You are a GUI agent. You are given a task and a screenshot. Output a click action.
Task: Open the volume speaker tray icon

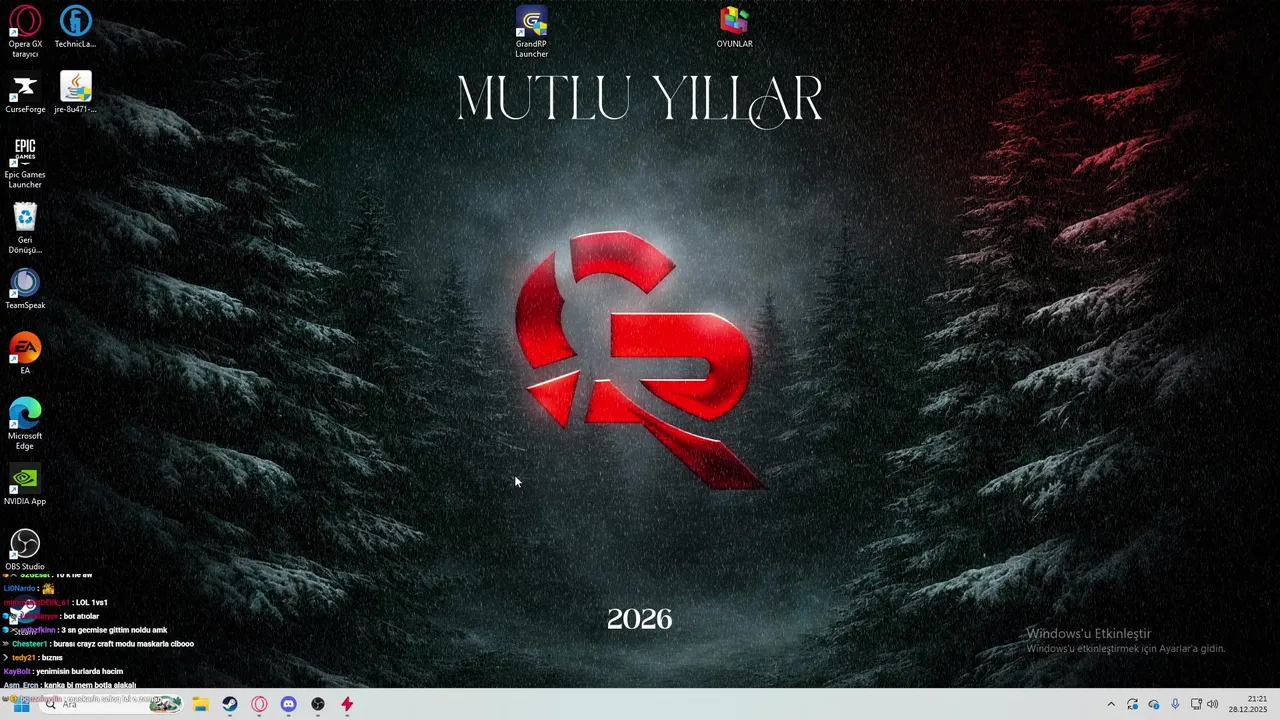click(1212, 704)
